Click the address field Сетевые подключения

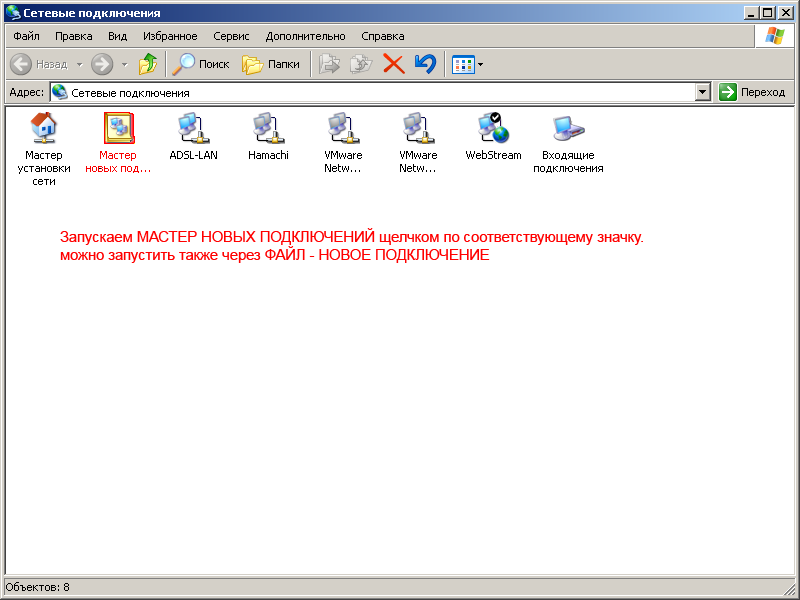[x=372, y=92]
